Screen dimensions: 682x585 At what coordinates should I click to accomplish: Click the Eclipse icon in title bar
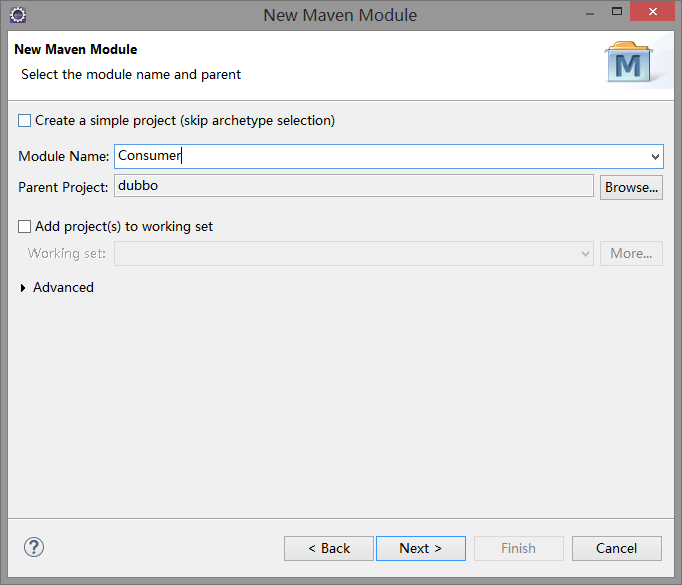pyautogui.click(x=18, y=15)
